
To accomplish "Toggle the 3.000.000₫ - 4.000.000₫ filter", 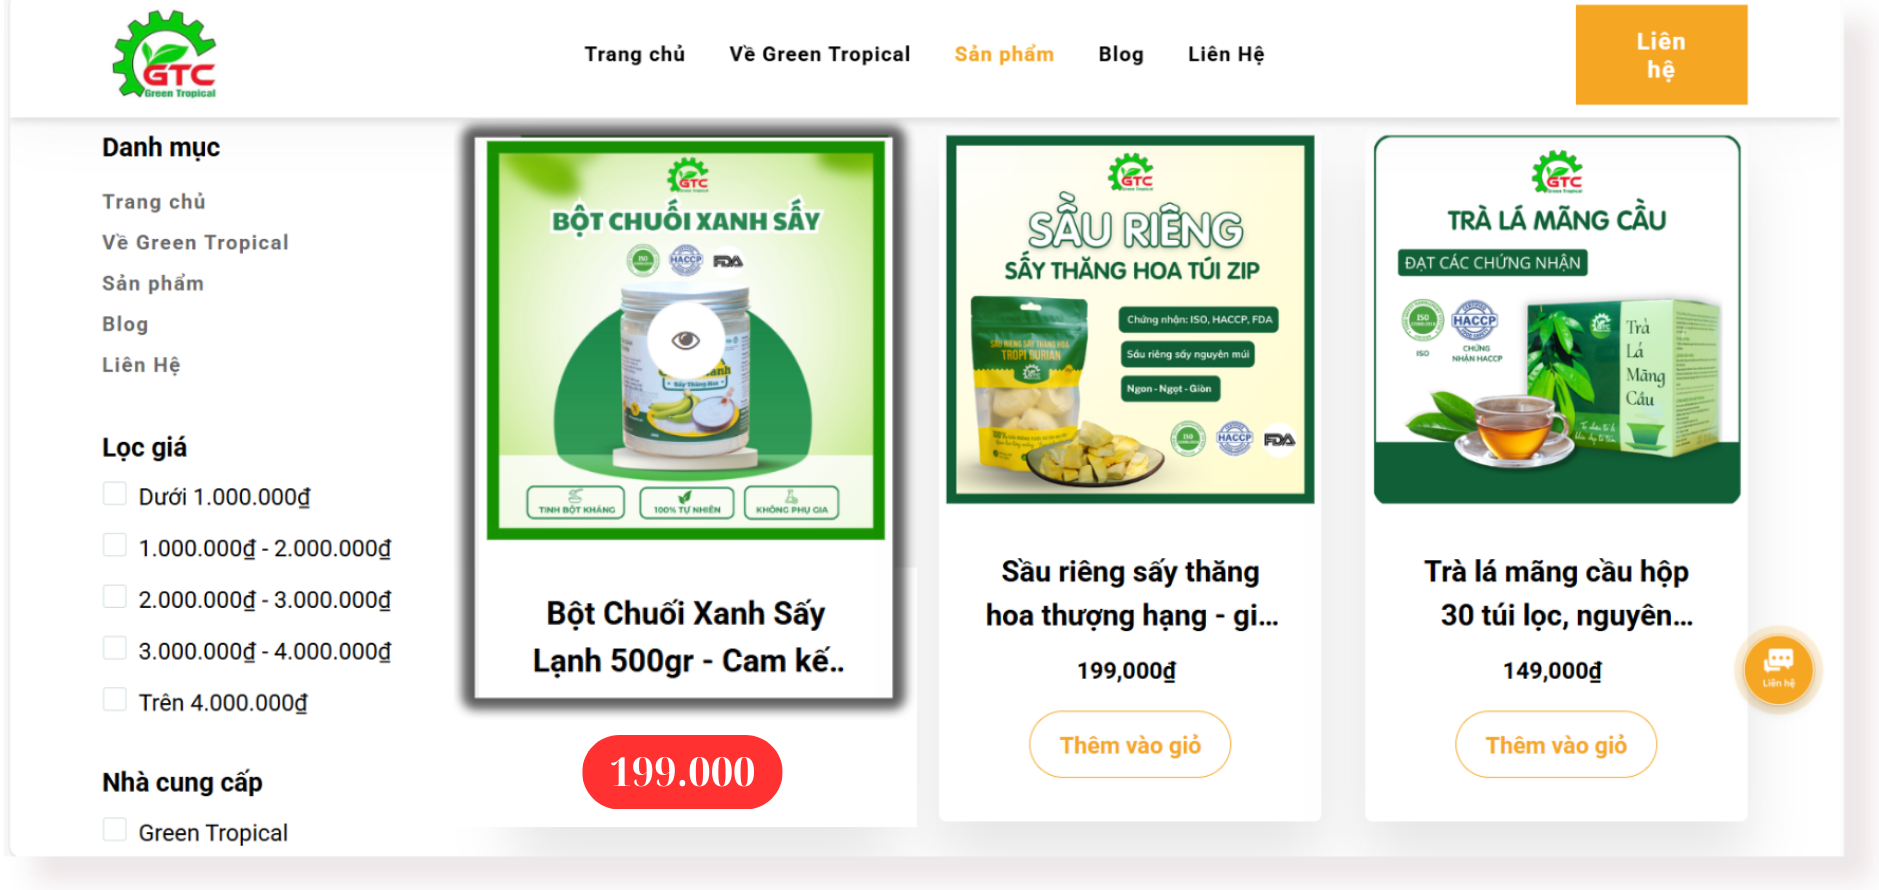I will (x=115, y=648).
